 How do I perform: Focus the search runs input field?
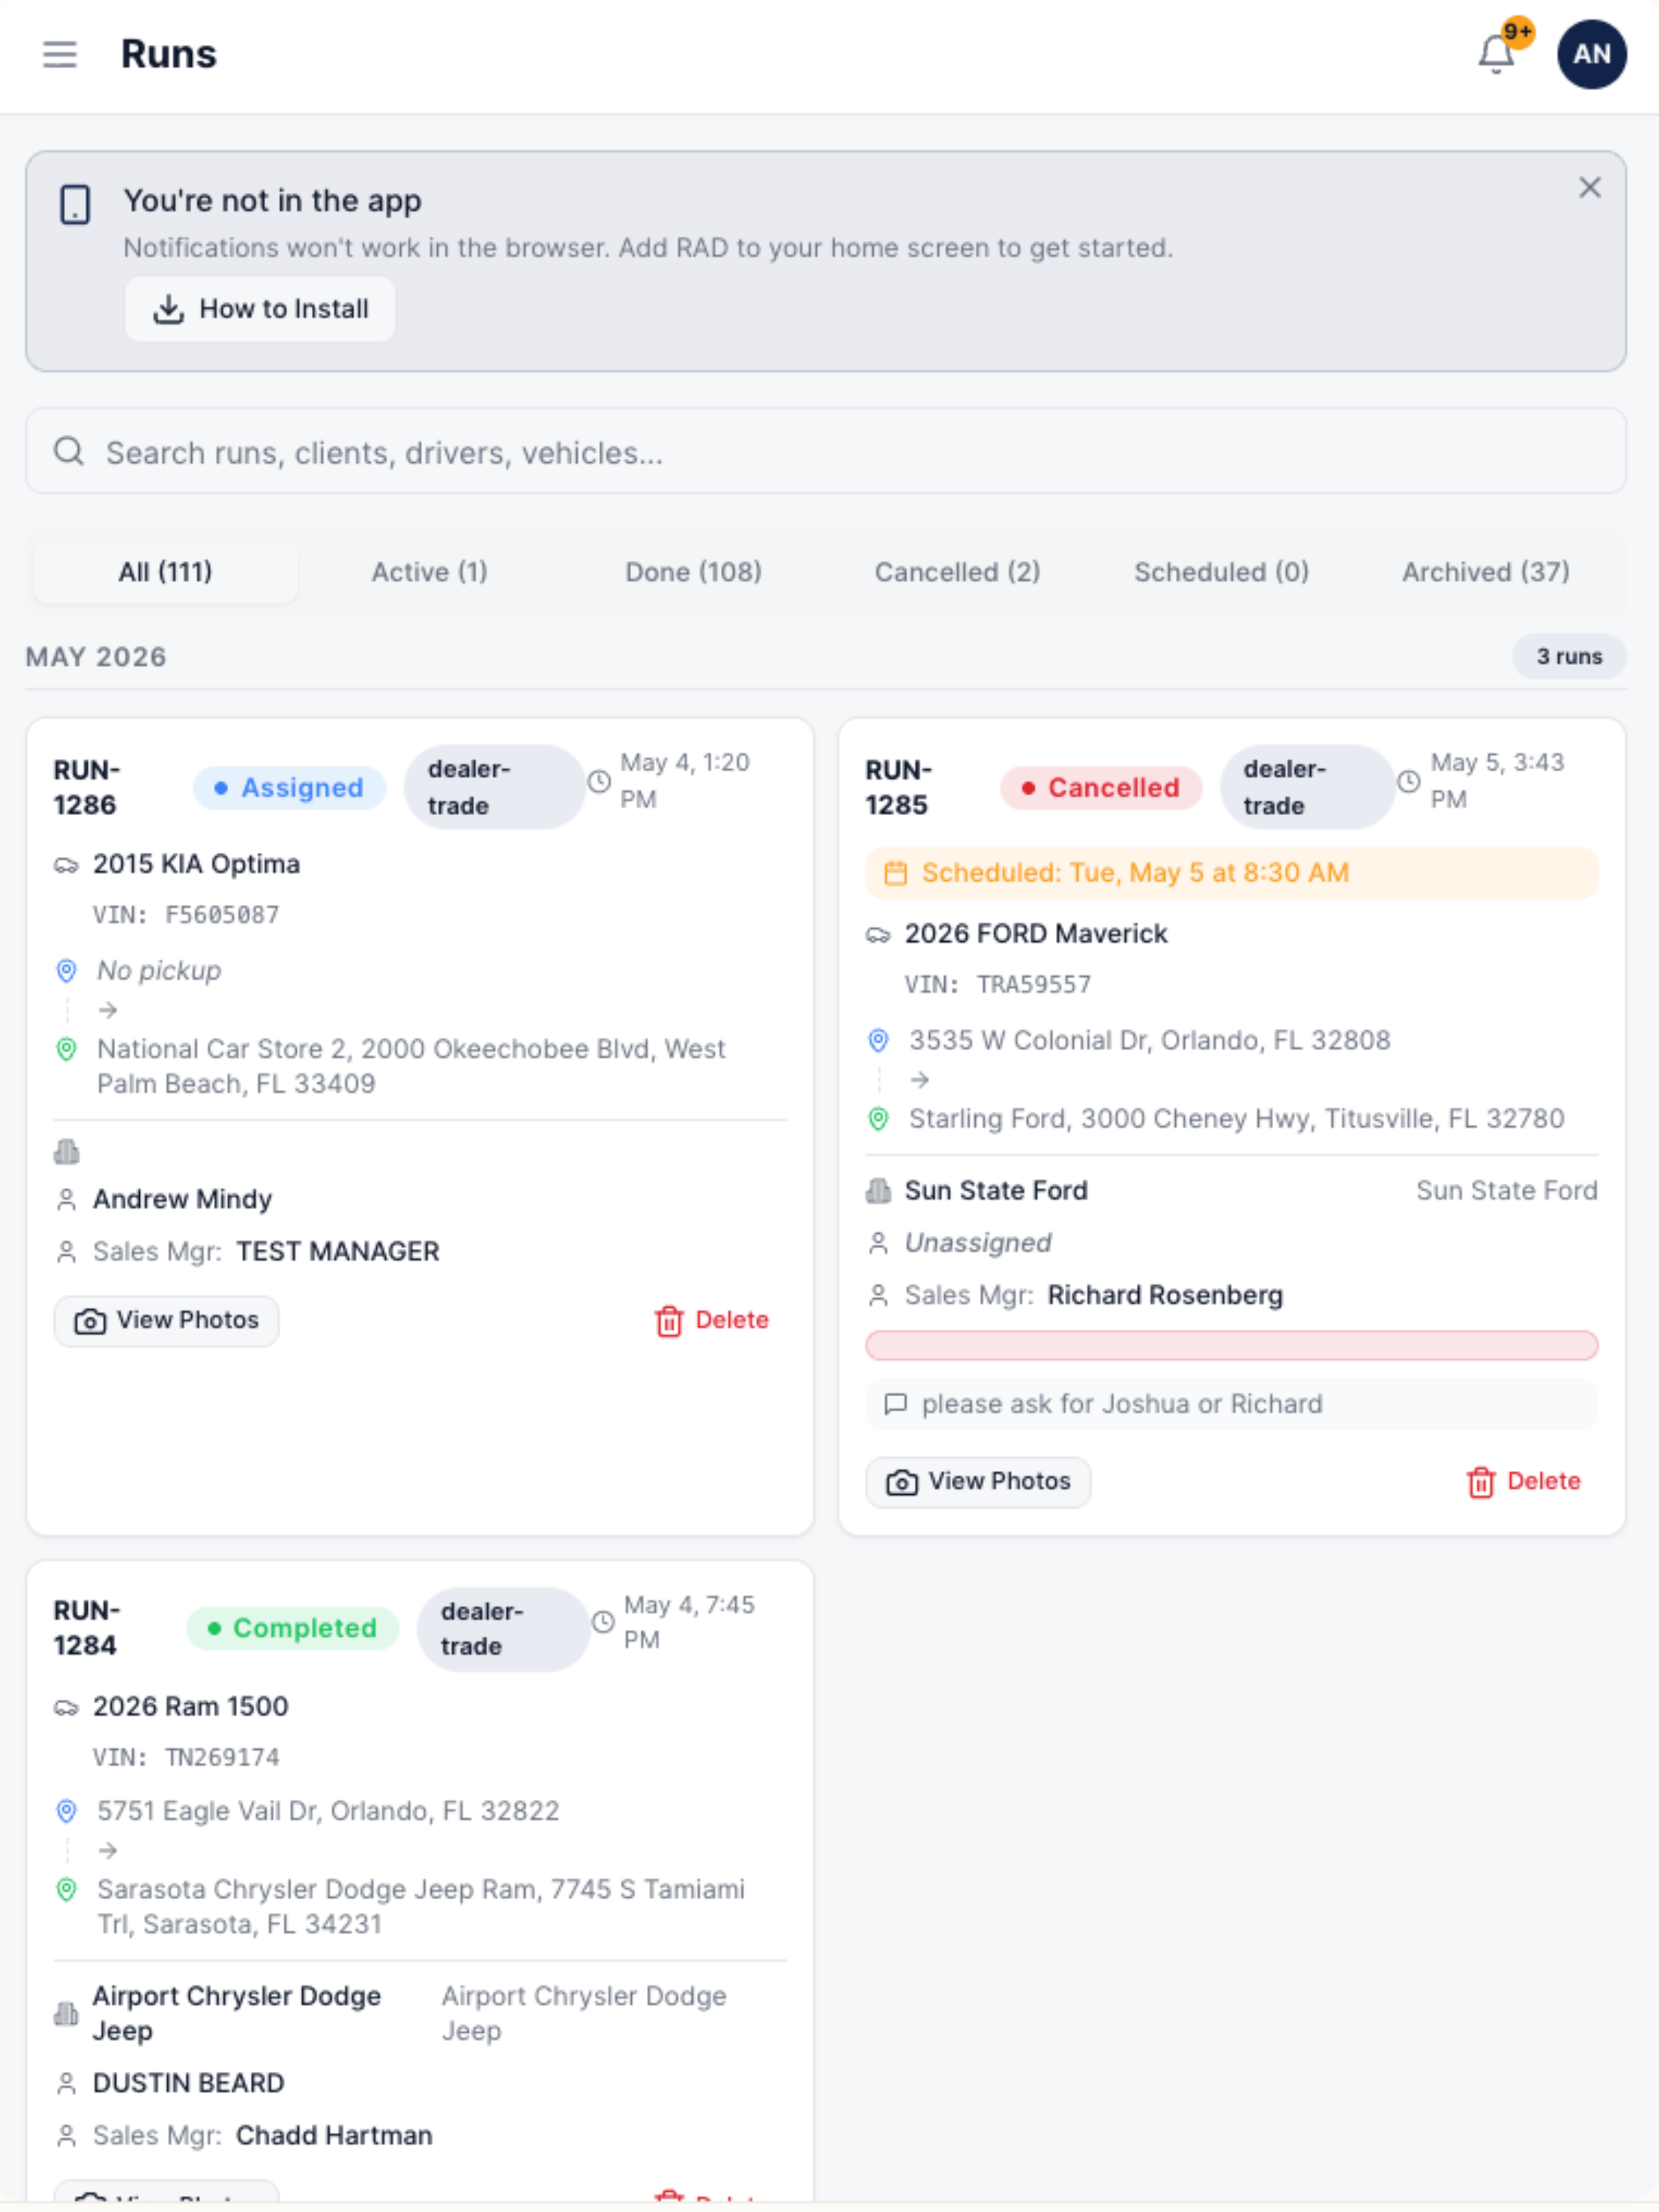(x=826, y=452)
